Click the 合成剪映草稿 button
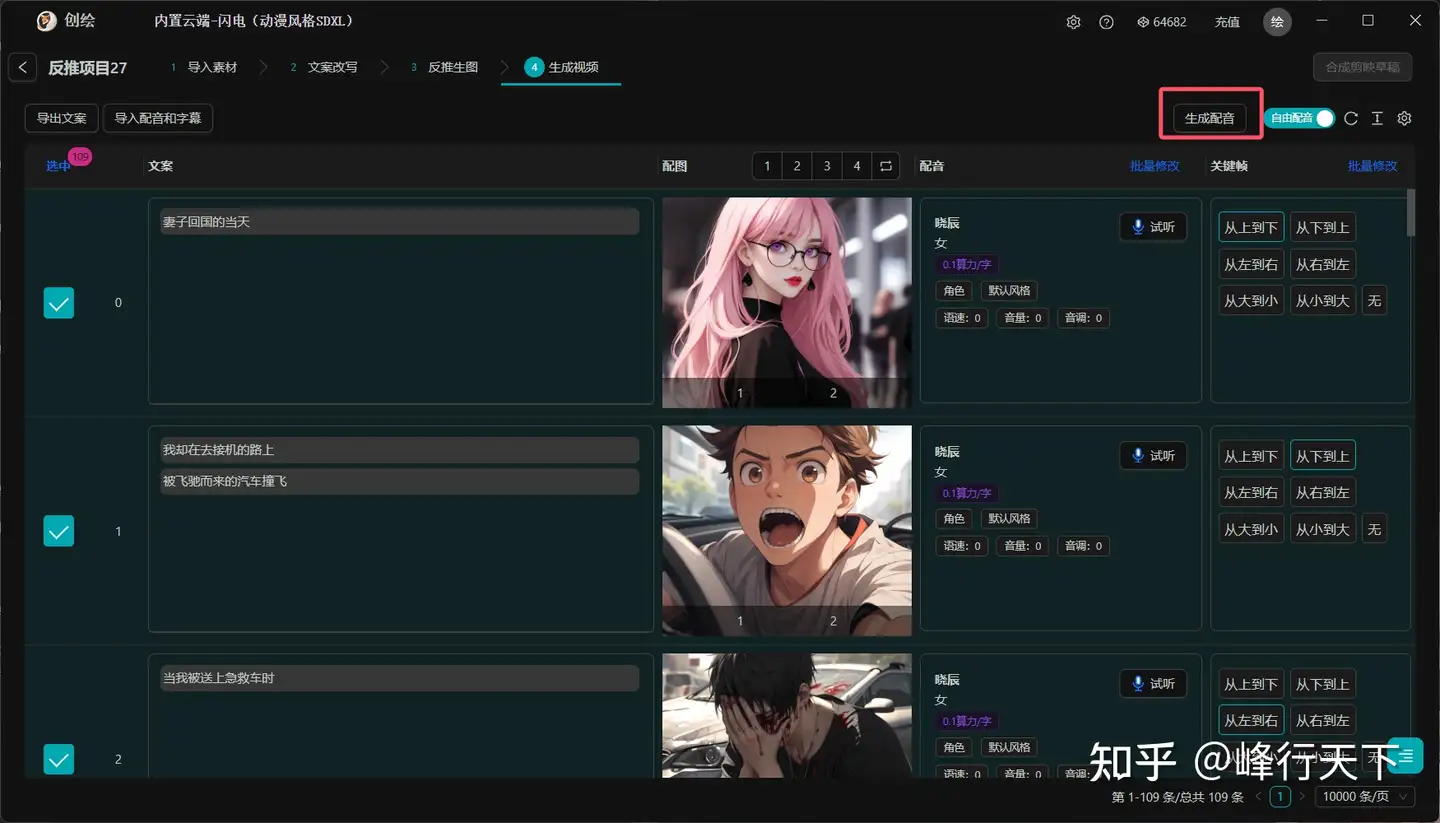The image size is (1440, 823). pos(1362,67)
